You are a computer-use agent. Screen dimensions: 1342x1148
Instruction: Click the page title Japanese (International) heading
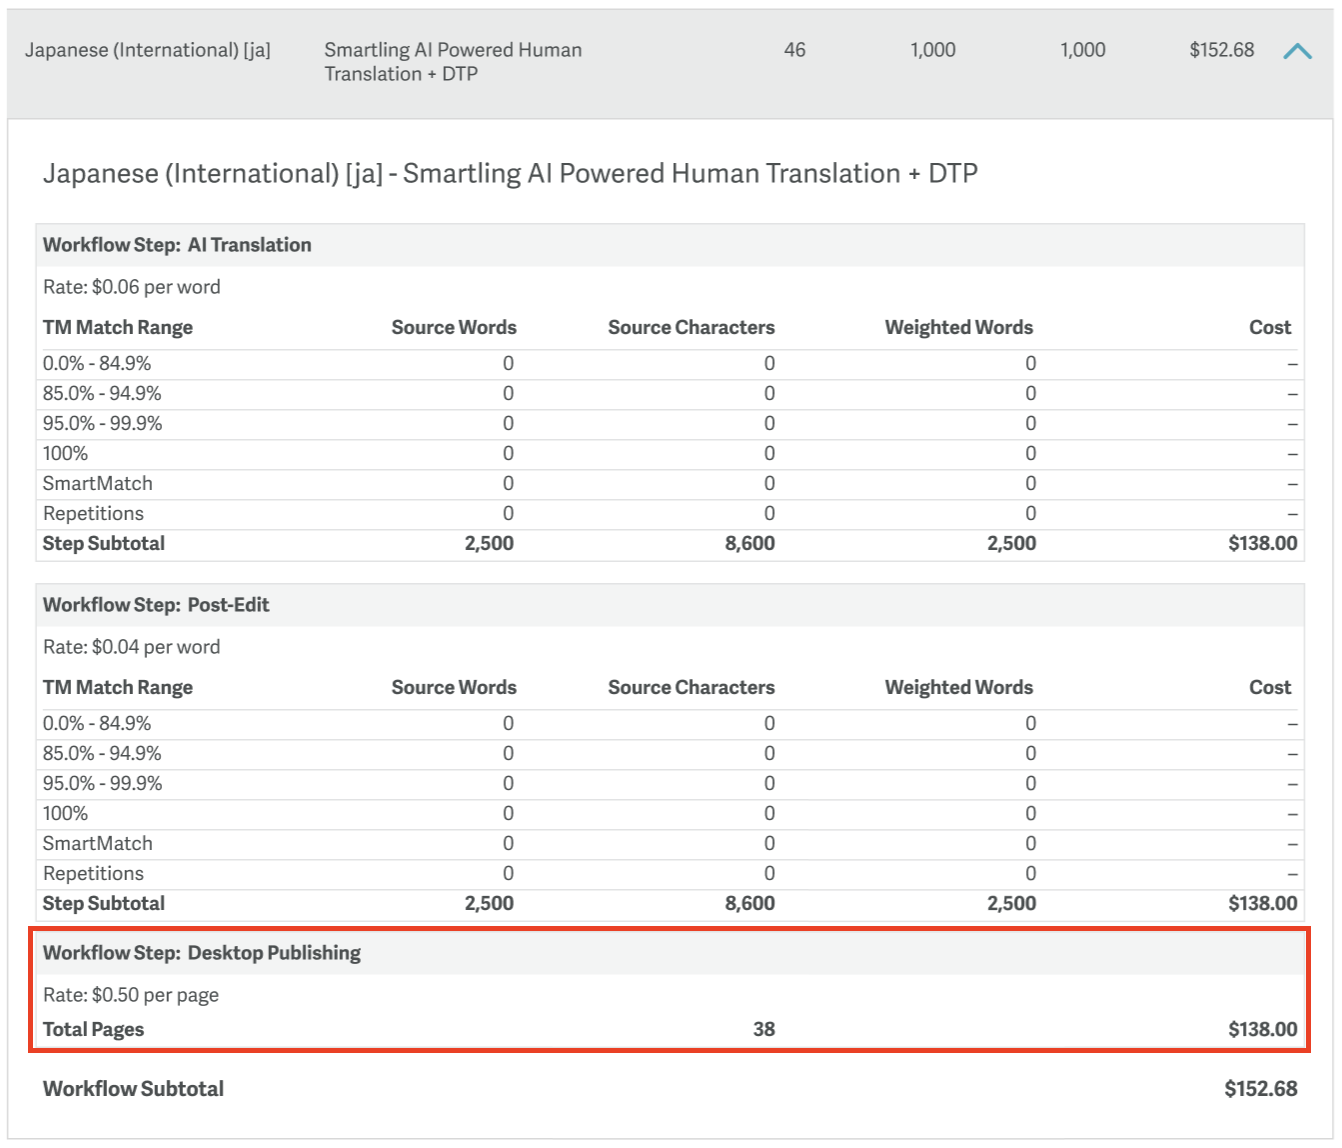pyautogui.click(x=510, y=174)
